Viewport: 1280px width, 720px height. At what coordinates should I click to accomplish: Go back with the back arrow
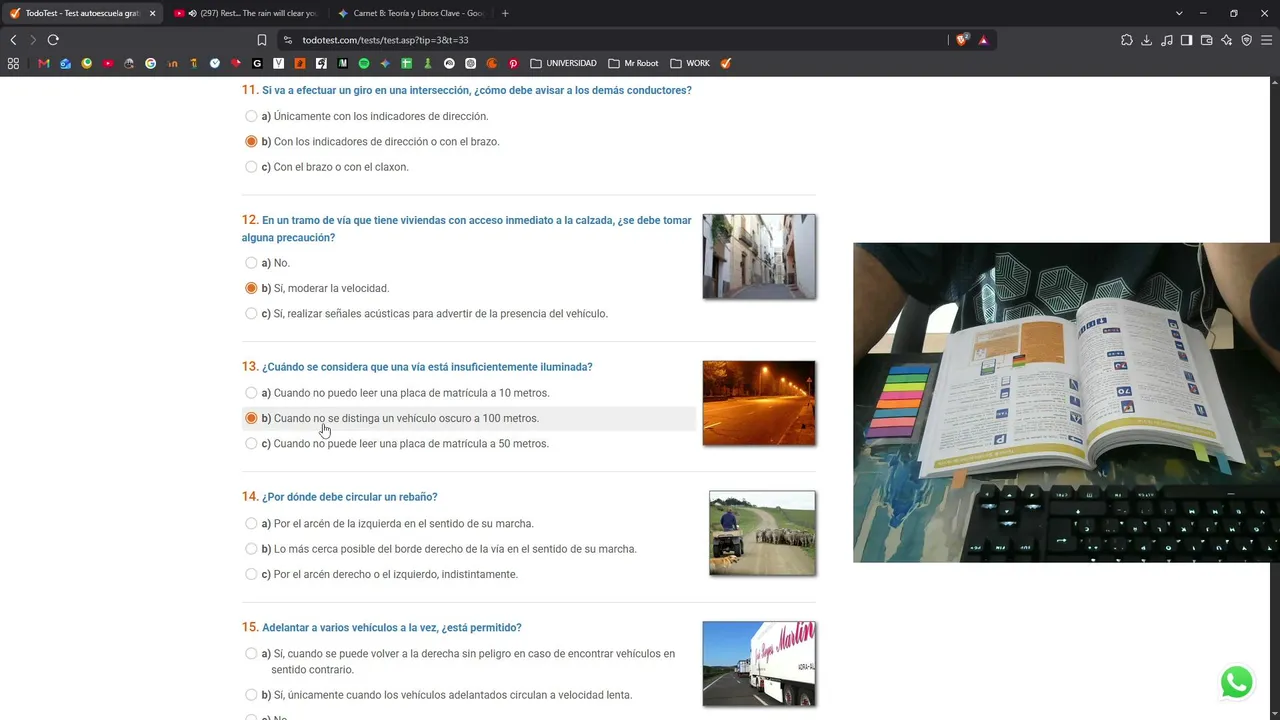13,40
